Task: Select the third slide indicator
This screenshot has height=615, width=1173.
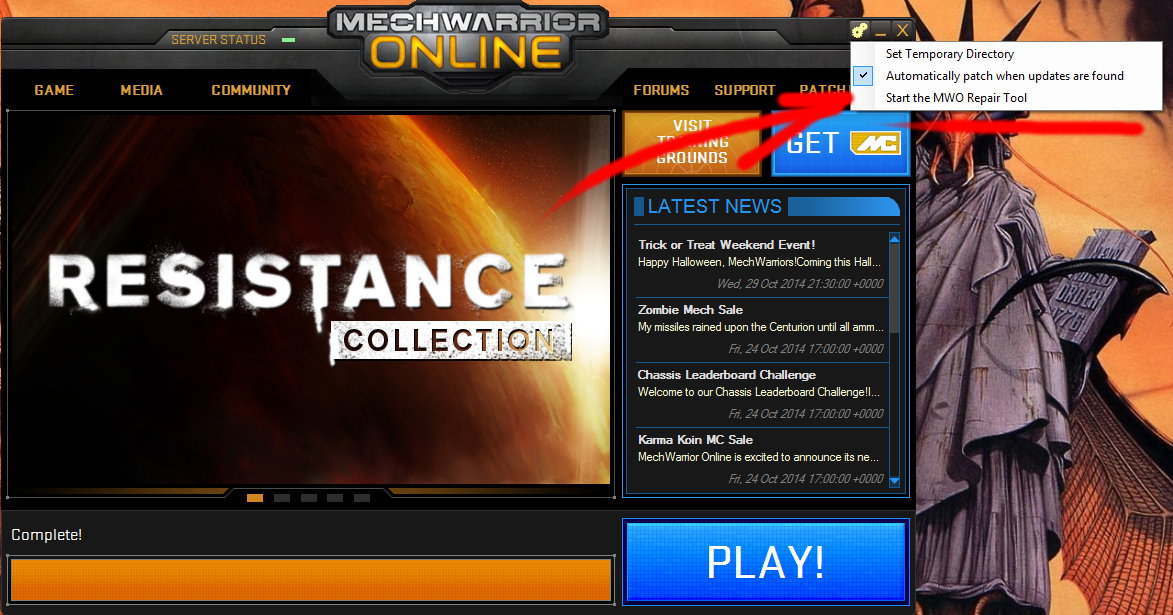Action: point(309,498)
